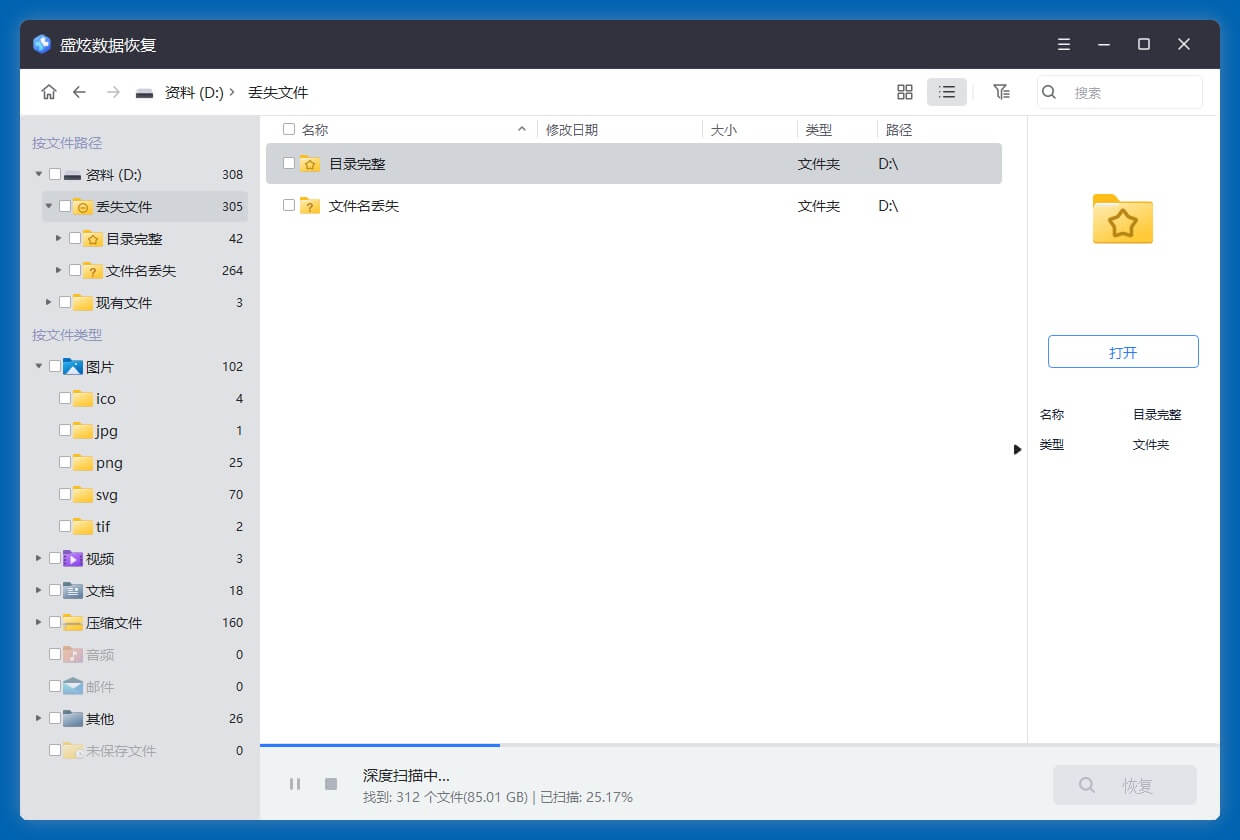Image resolution: width=1240 pixels, height=840 pixels.
Task: Click the home icon in toolbar
Action: point(48,91)
